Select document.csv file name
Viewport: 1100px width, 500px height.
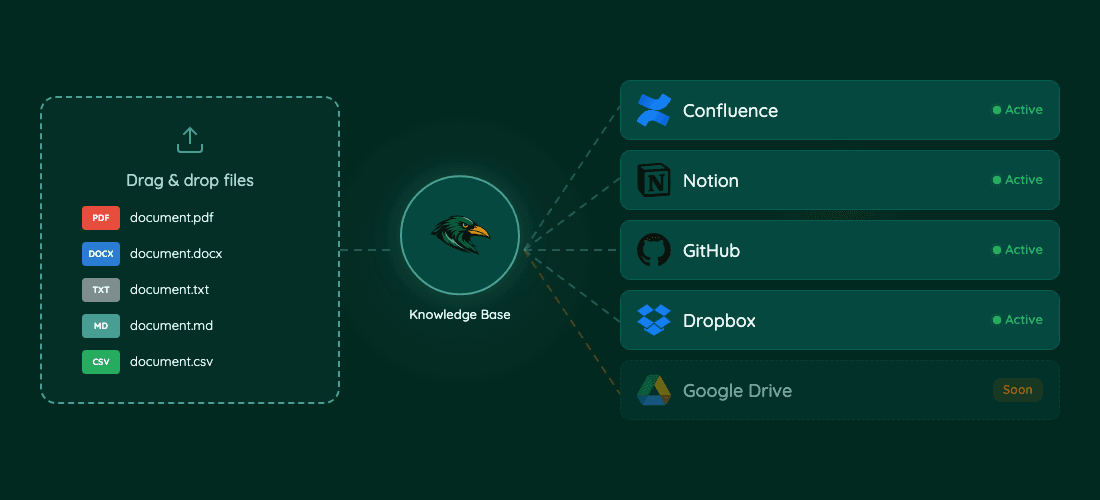[x=171, y=362]
